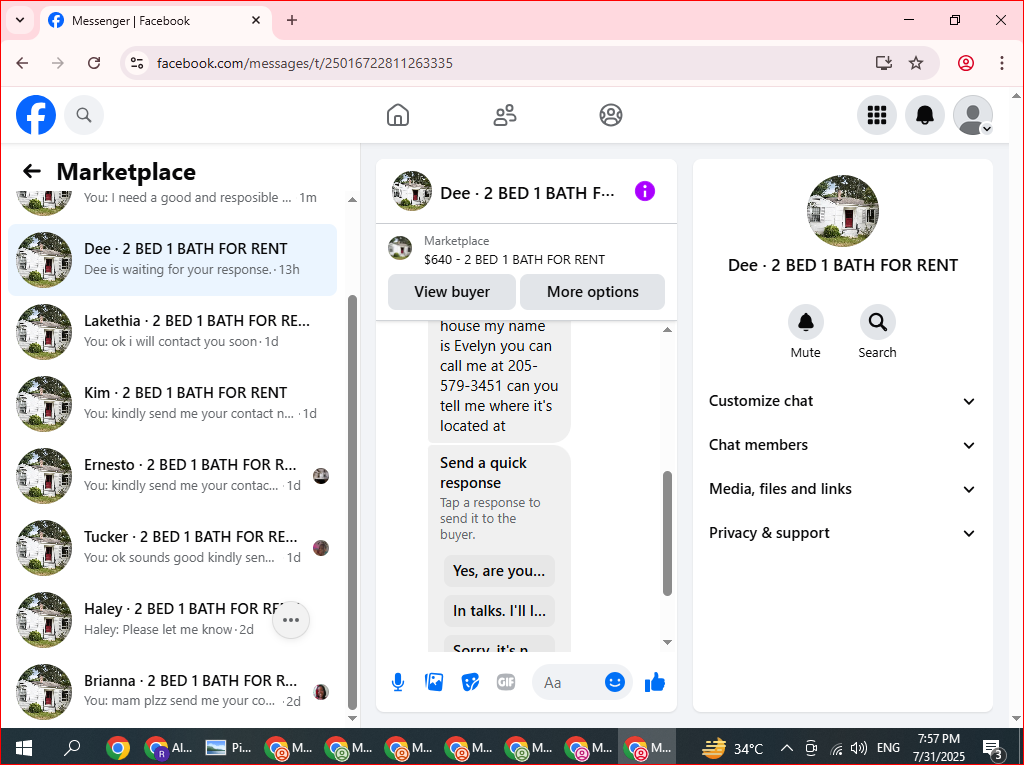Open Kim chat in conversation list

point(173,404)
